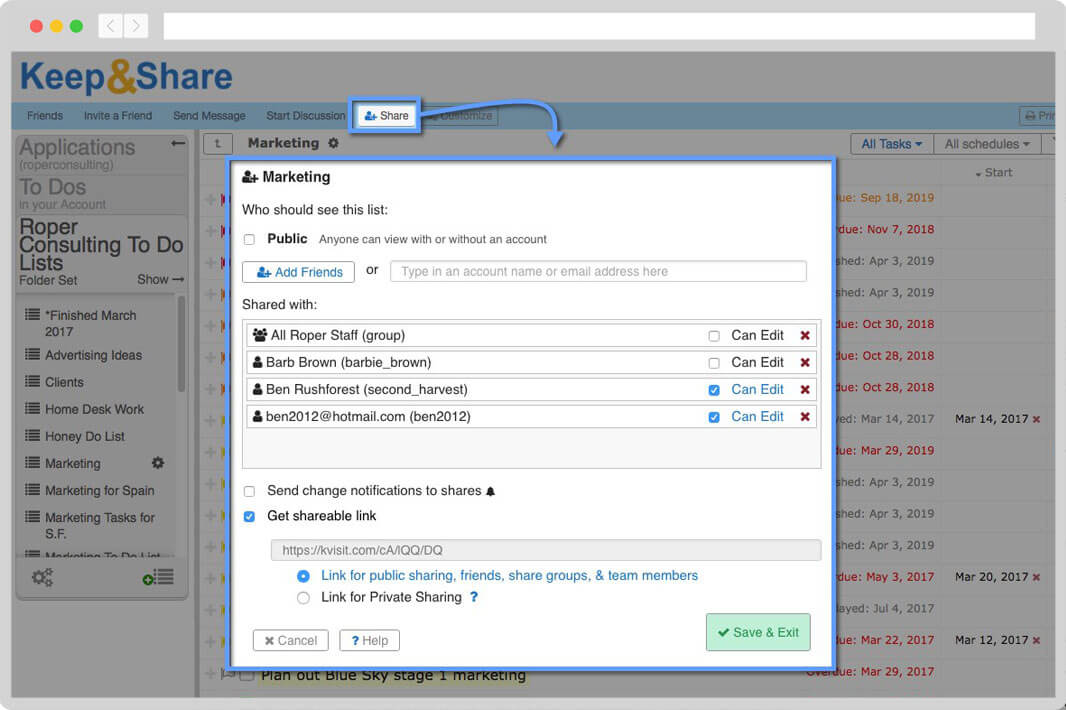Click the small t button near Marketing

[x=218, y=143]
